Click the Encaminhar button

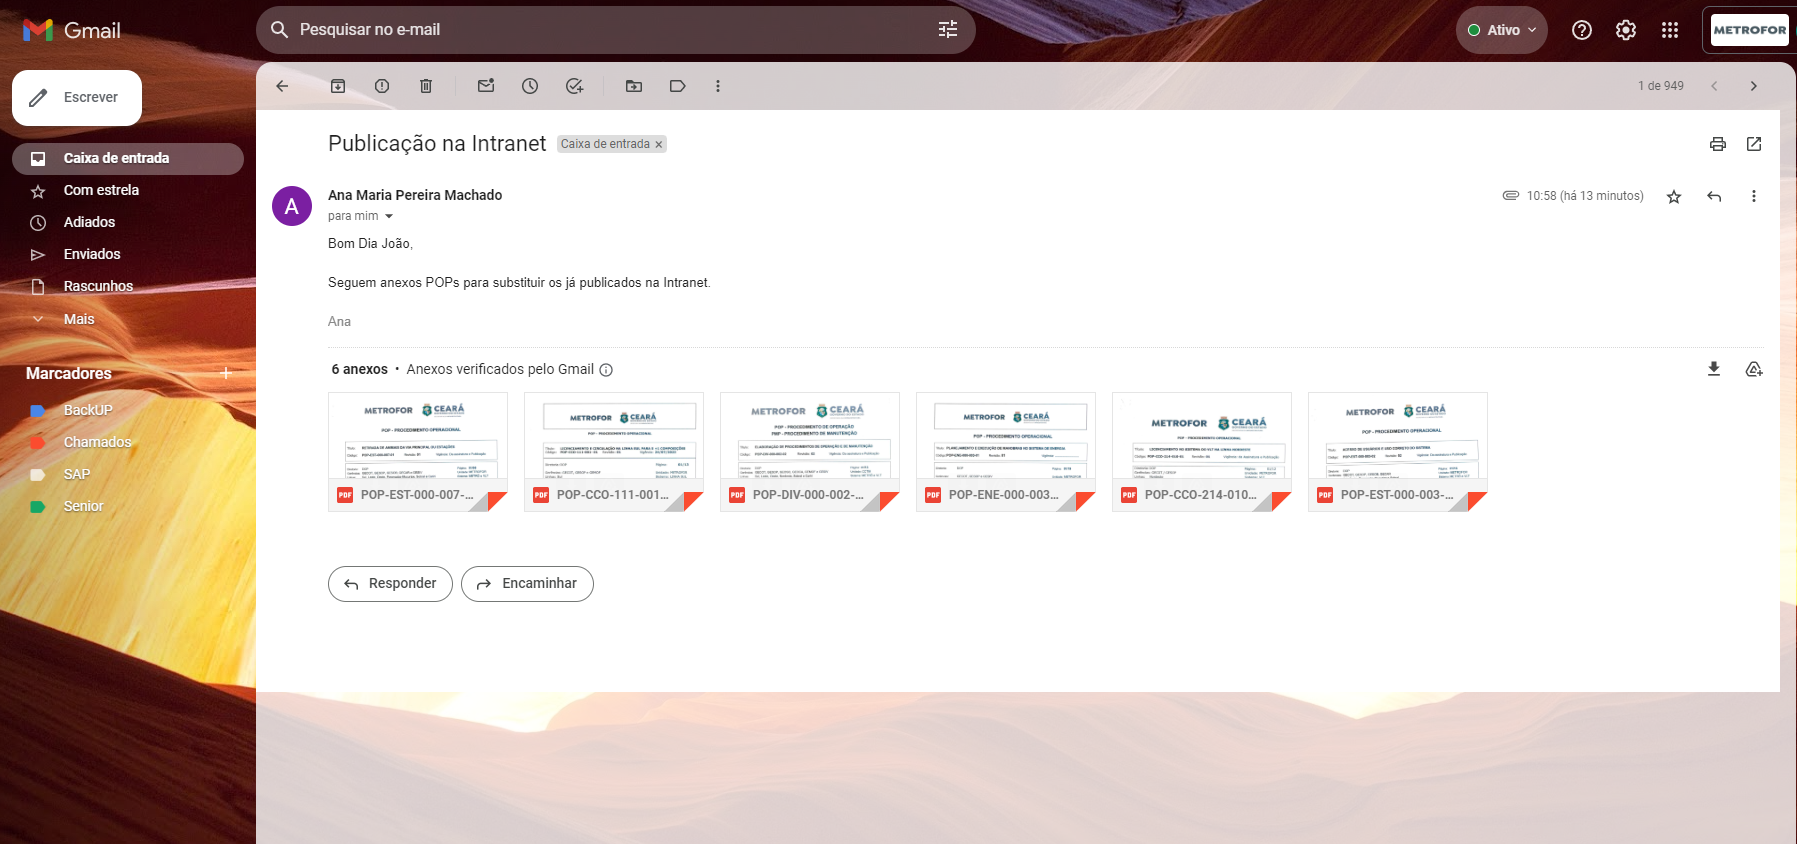527,584
